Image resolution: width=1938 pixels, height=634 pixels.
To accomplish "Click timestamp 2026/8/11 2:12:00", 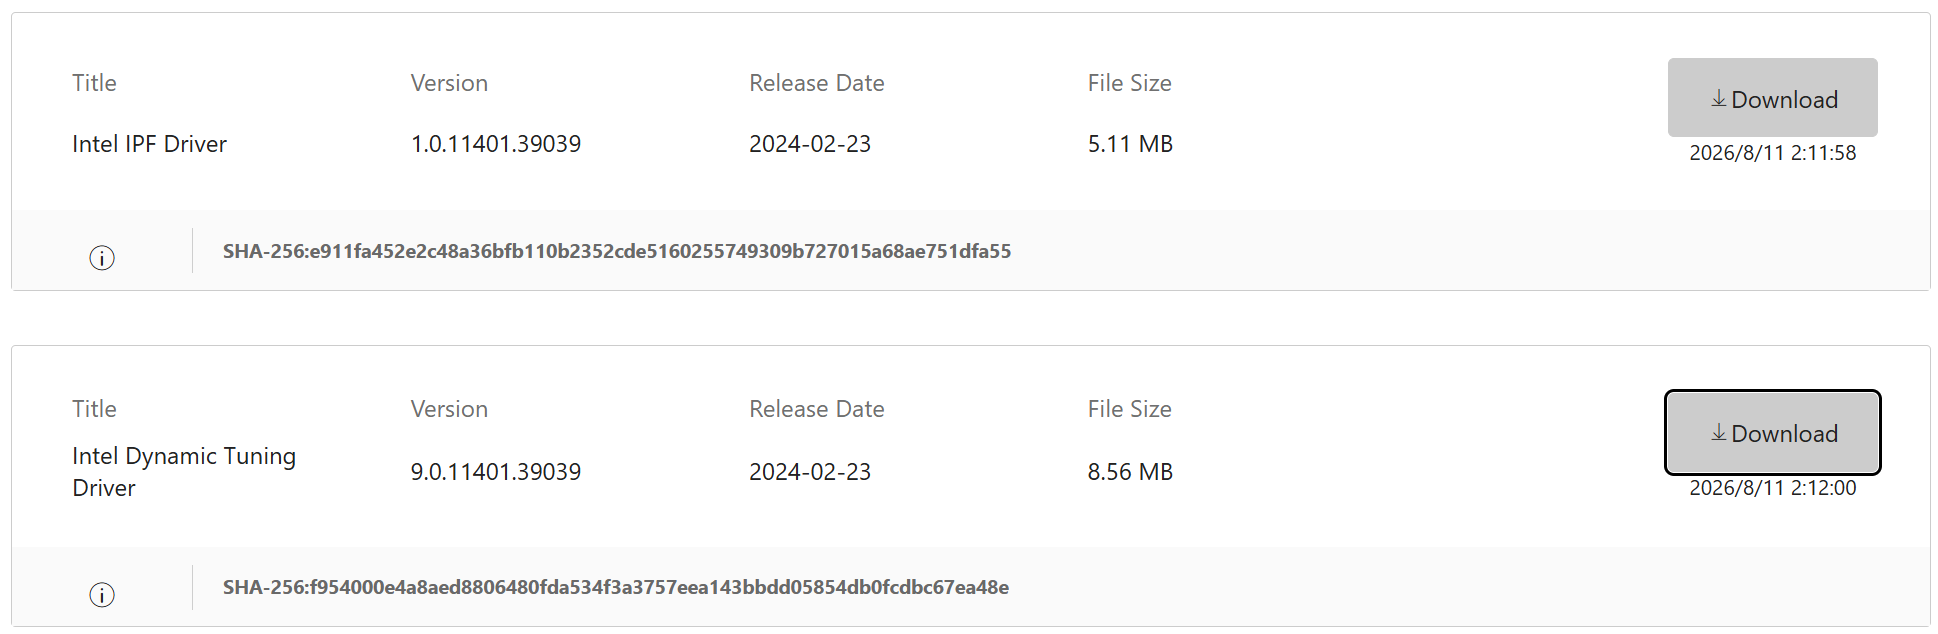I will (x=1772, y=488).
